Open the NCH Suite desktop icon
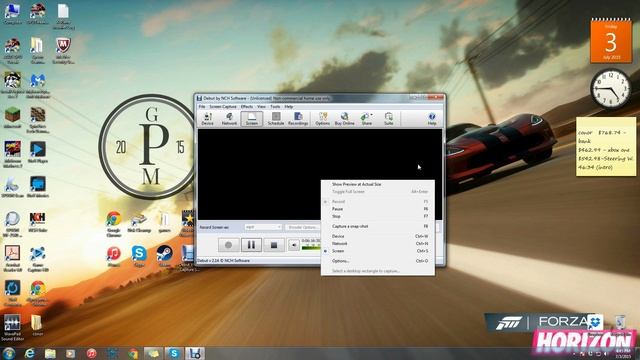Screen dimensions: 640x360 tap(37, 222)
